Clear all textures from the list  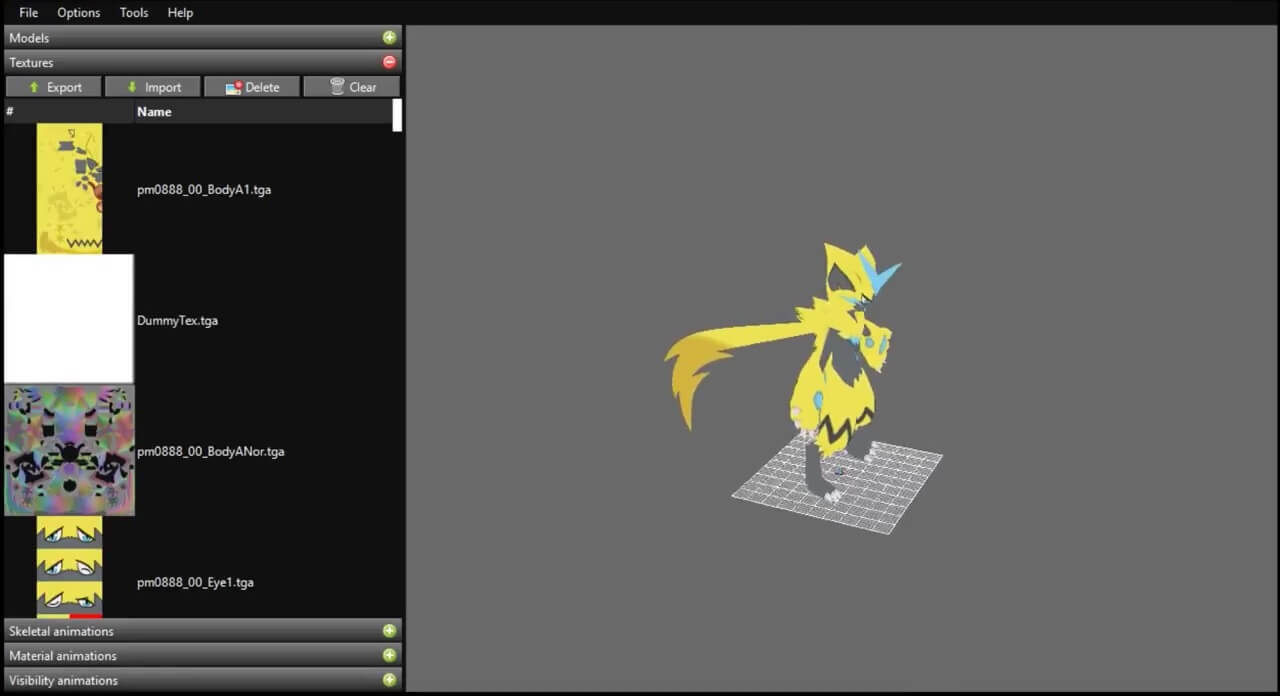(x=352, y=87)
